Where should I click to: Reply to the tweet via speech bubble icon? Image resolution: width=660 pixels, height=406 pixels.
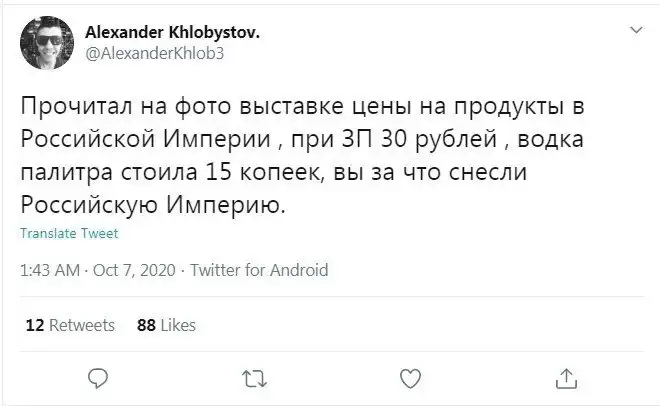[96, 378]
